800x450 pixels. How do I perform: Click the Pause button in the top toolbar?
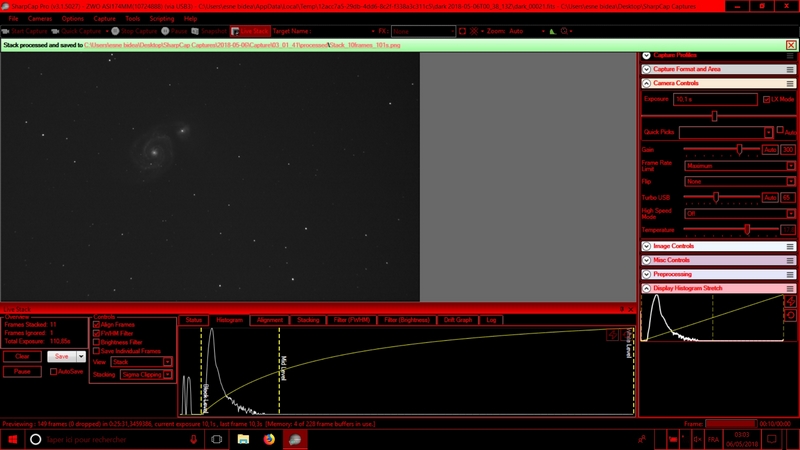(x=174, y=31)
